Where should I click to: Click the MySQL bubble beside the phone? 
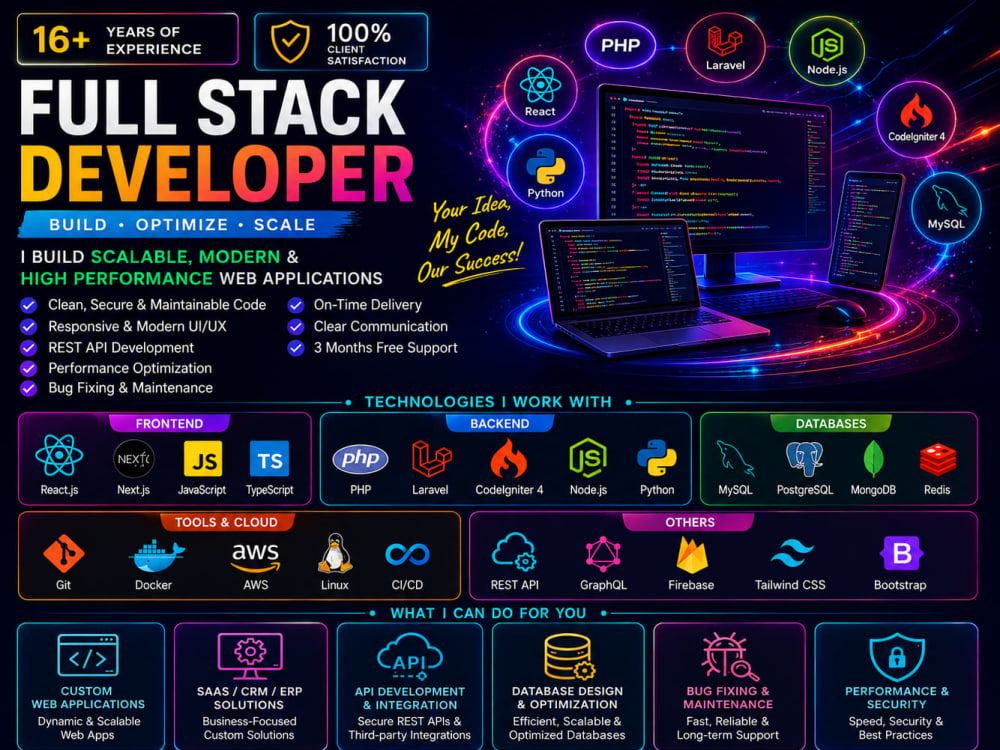tap(946, 207)
